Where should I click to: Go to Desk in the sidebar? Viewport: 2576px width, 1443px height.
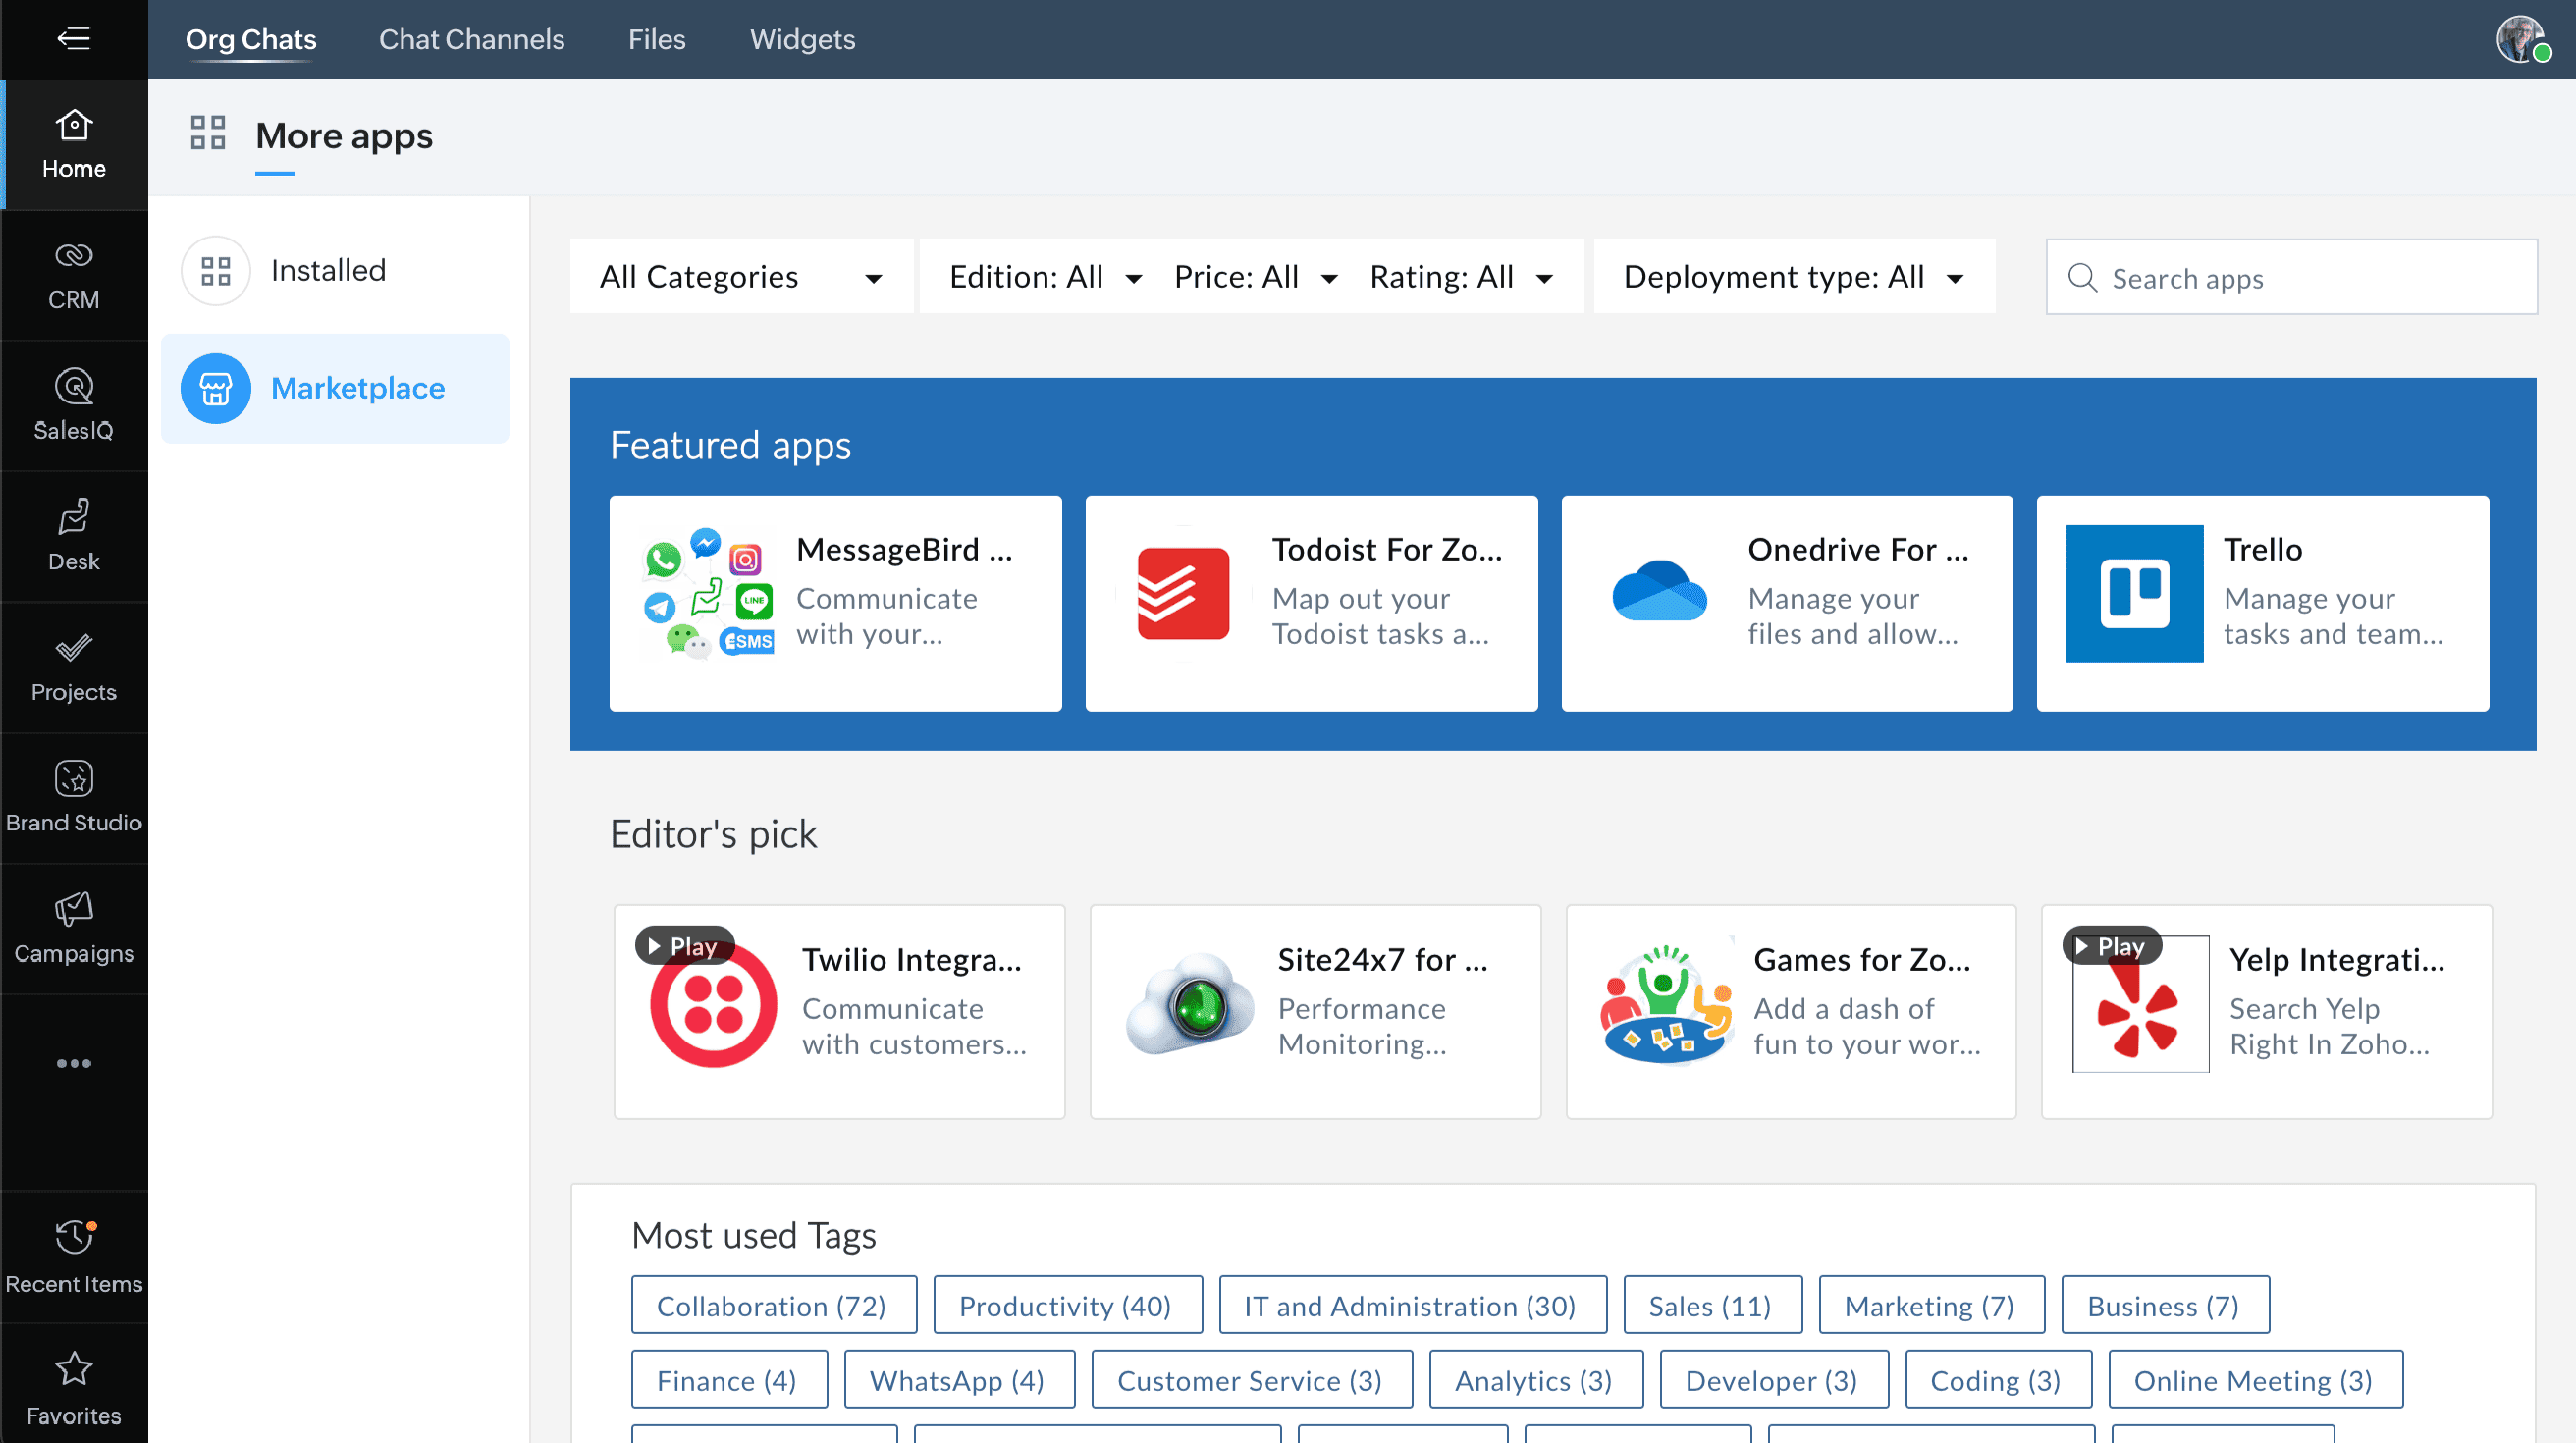click(73, 536)
